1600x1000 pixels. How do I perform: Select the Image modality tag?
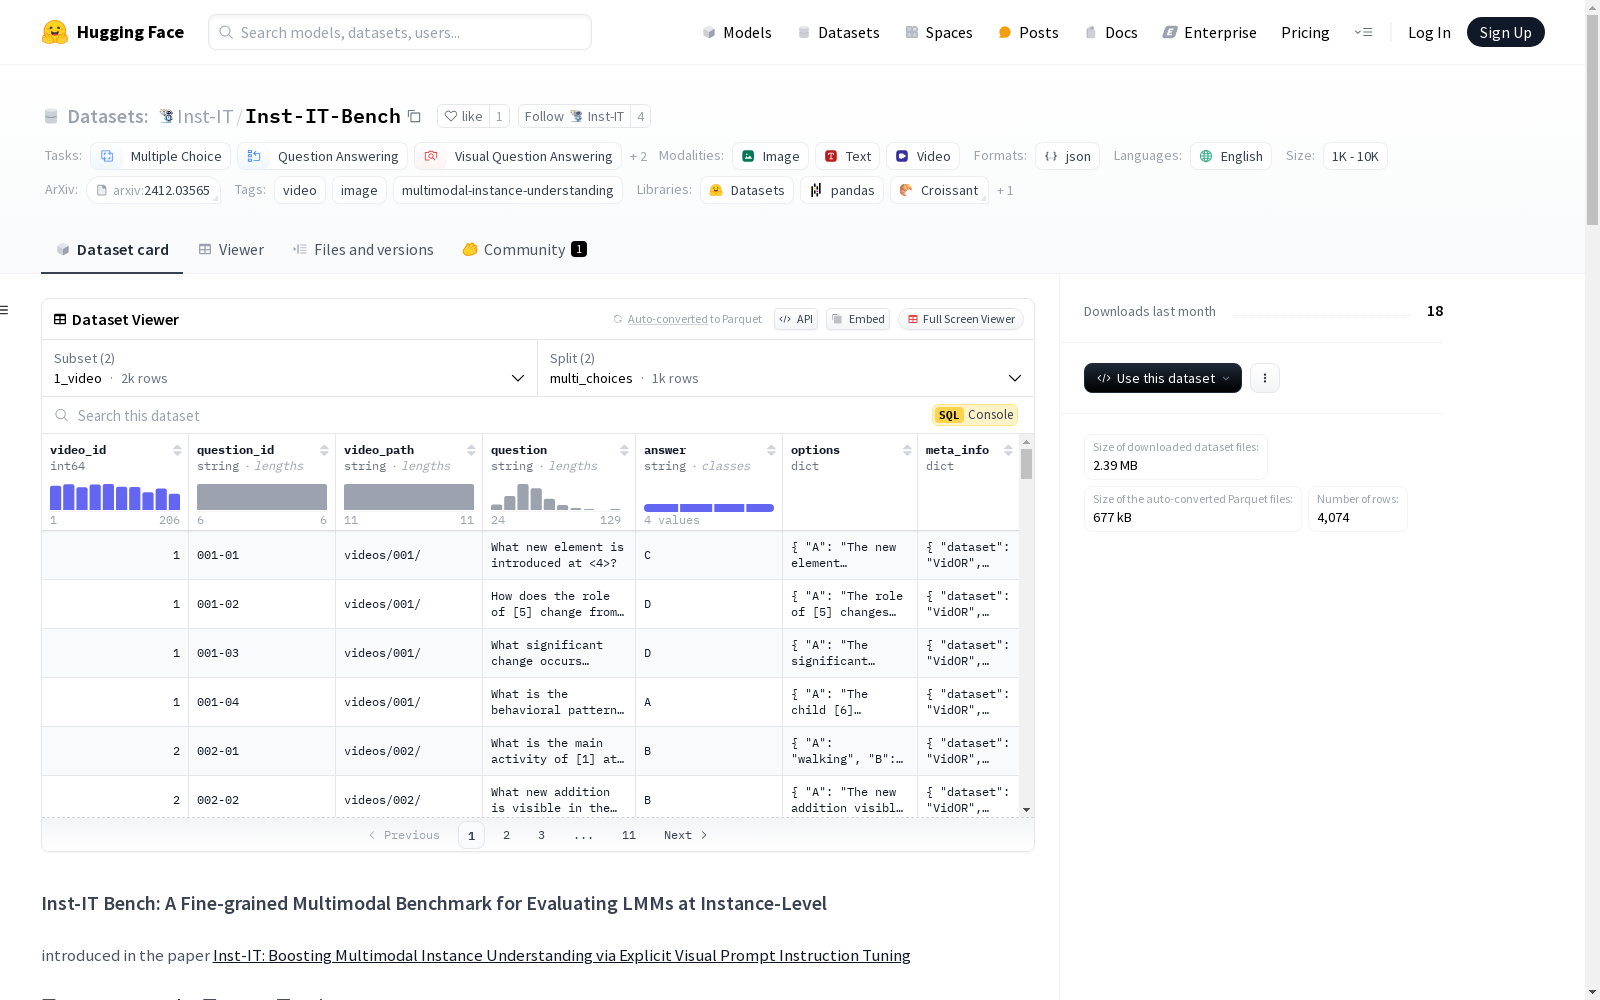pyautogui.click(x=770, y=156)
